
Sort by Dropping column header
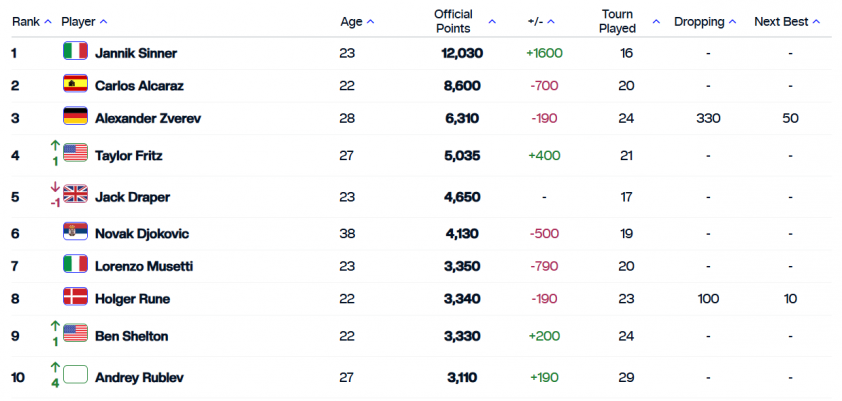click(705, 22)
